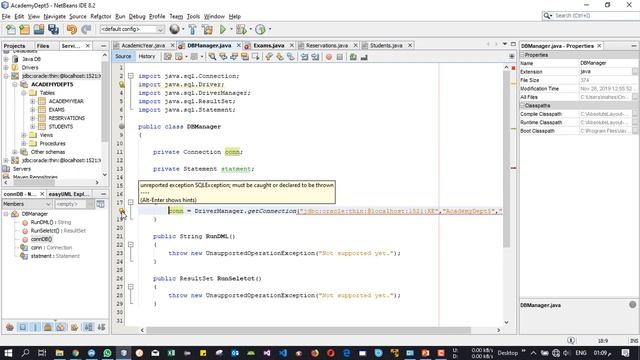Click the Debug Project toolbar icon
This screenshot has width=640, height=360.
coord(241,29)
